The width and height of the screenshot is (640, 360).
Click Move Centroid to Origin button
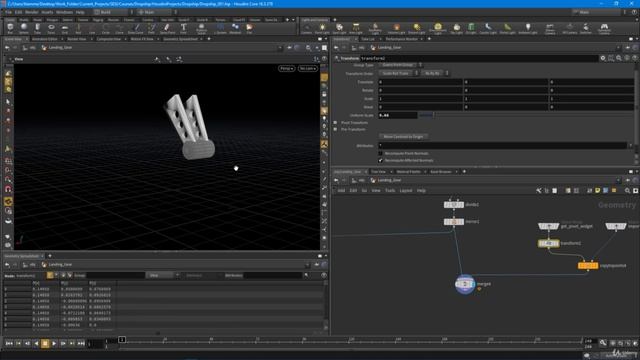(403, 137)
